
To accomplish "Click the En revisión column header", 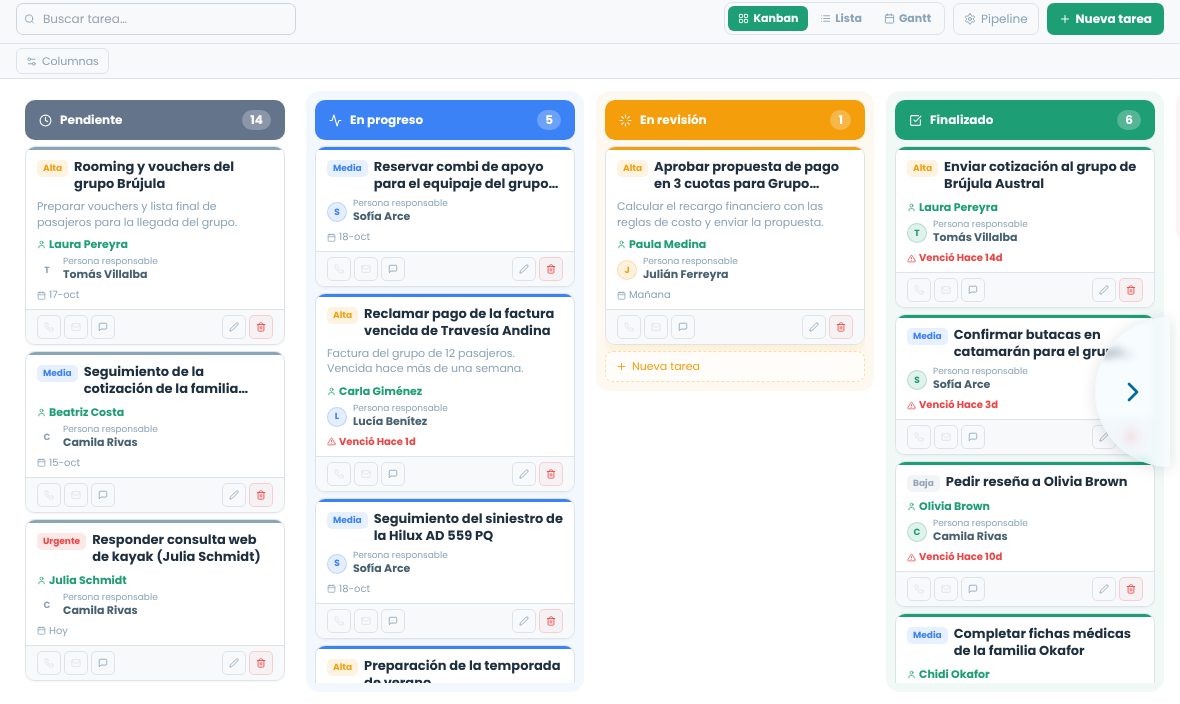I will click(734, 120).
